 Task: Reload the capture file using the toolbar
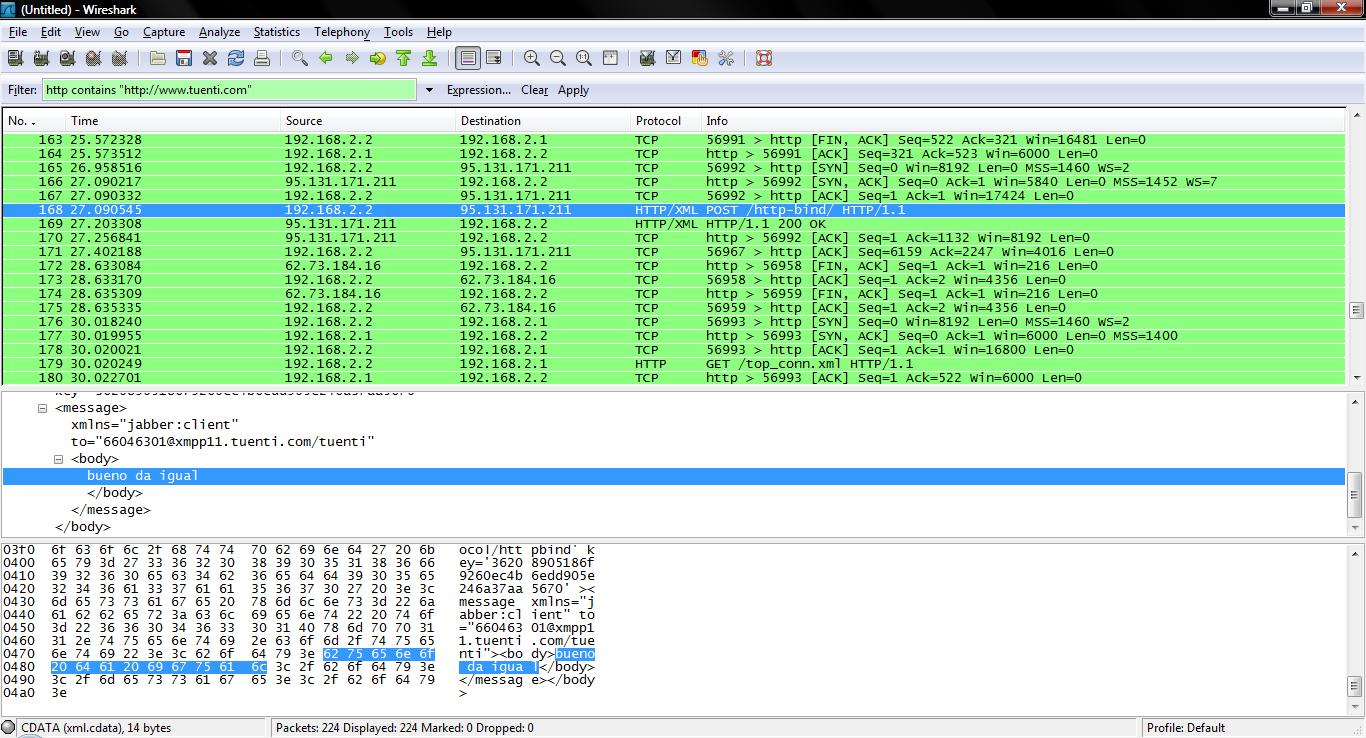236,58
